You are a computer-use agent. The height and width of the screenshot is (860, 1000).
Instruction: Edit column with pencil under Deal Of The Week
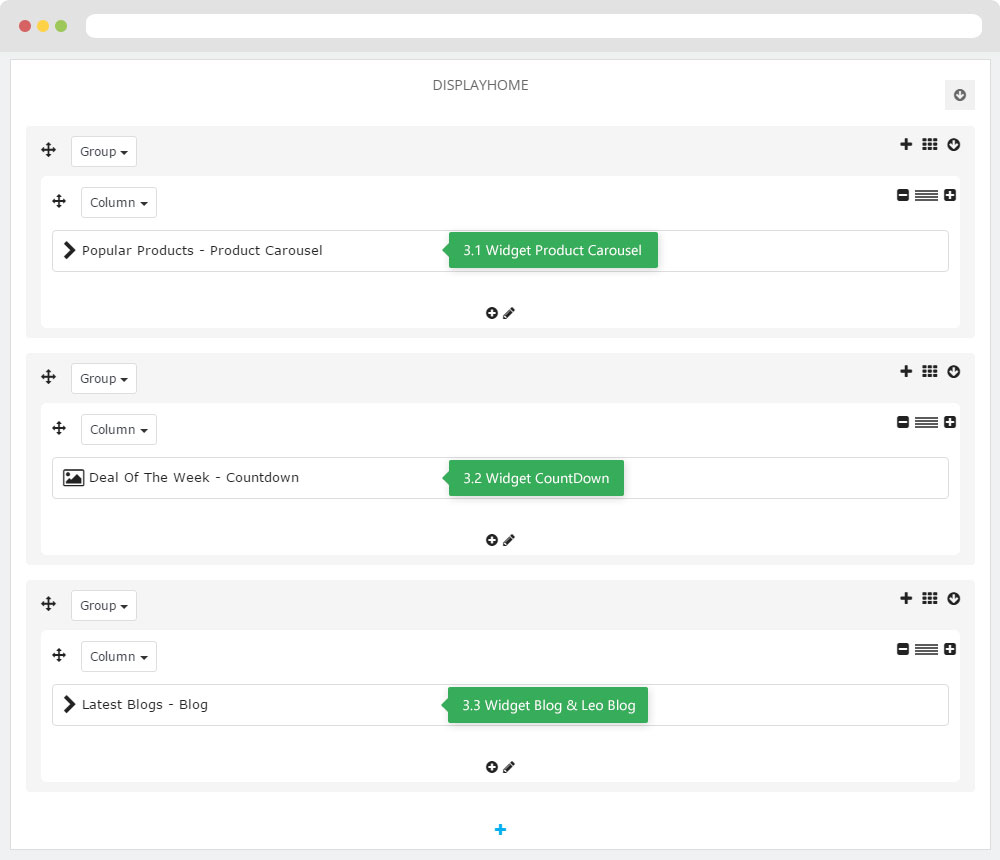(508, 540)
